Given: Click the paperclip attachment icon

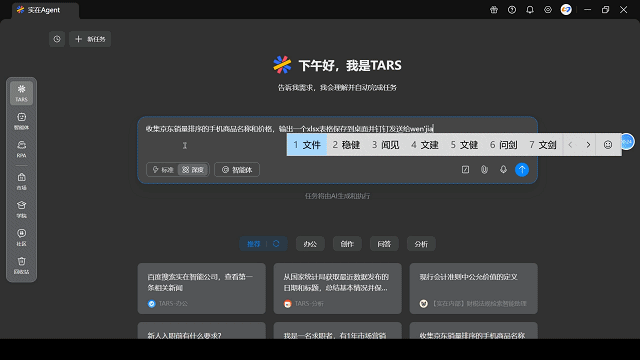Looking at the screenshot, I should click(484, 169).
